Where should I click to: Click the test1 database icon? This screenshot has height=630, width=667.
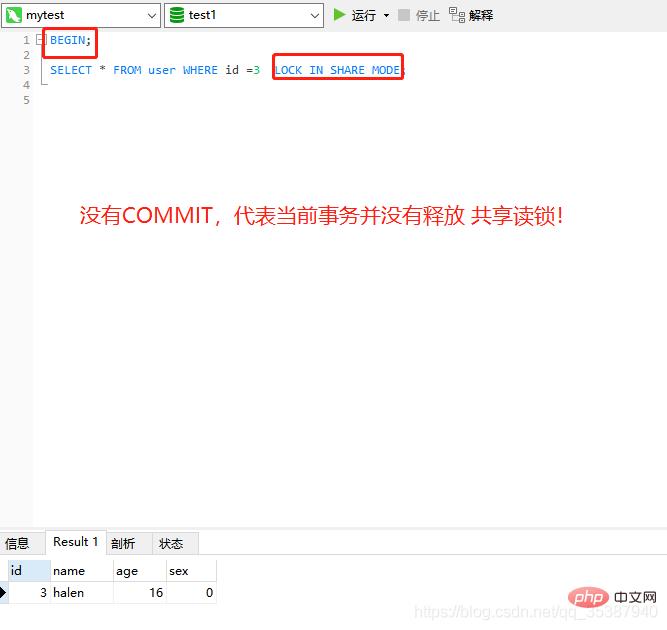[177, 15]
